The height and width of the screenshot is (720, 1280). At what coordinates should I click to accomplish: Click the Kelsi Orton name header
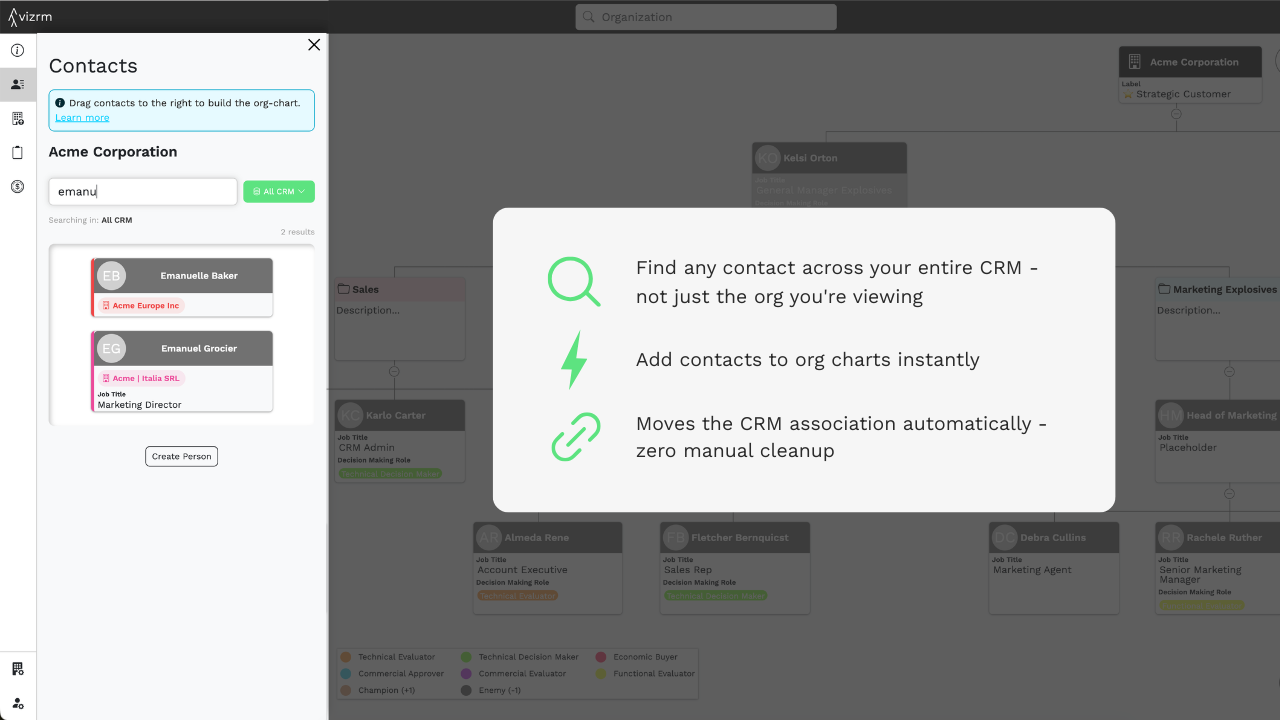point(811,158)
